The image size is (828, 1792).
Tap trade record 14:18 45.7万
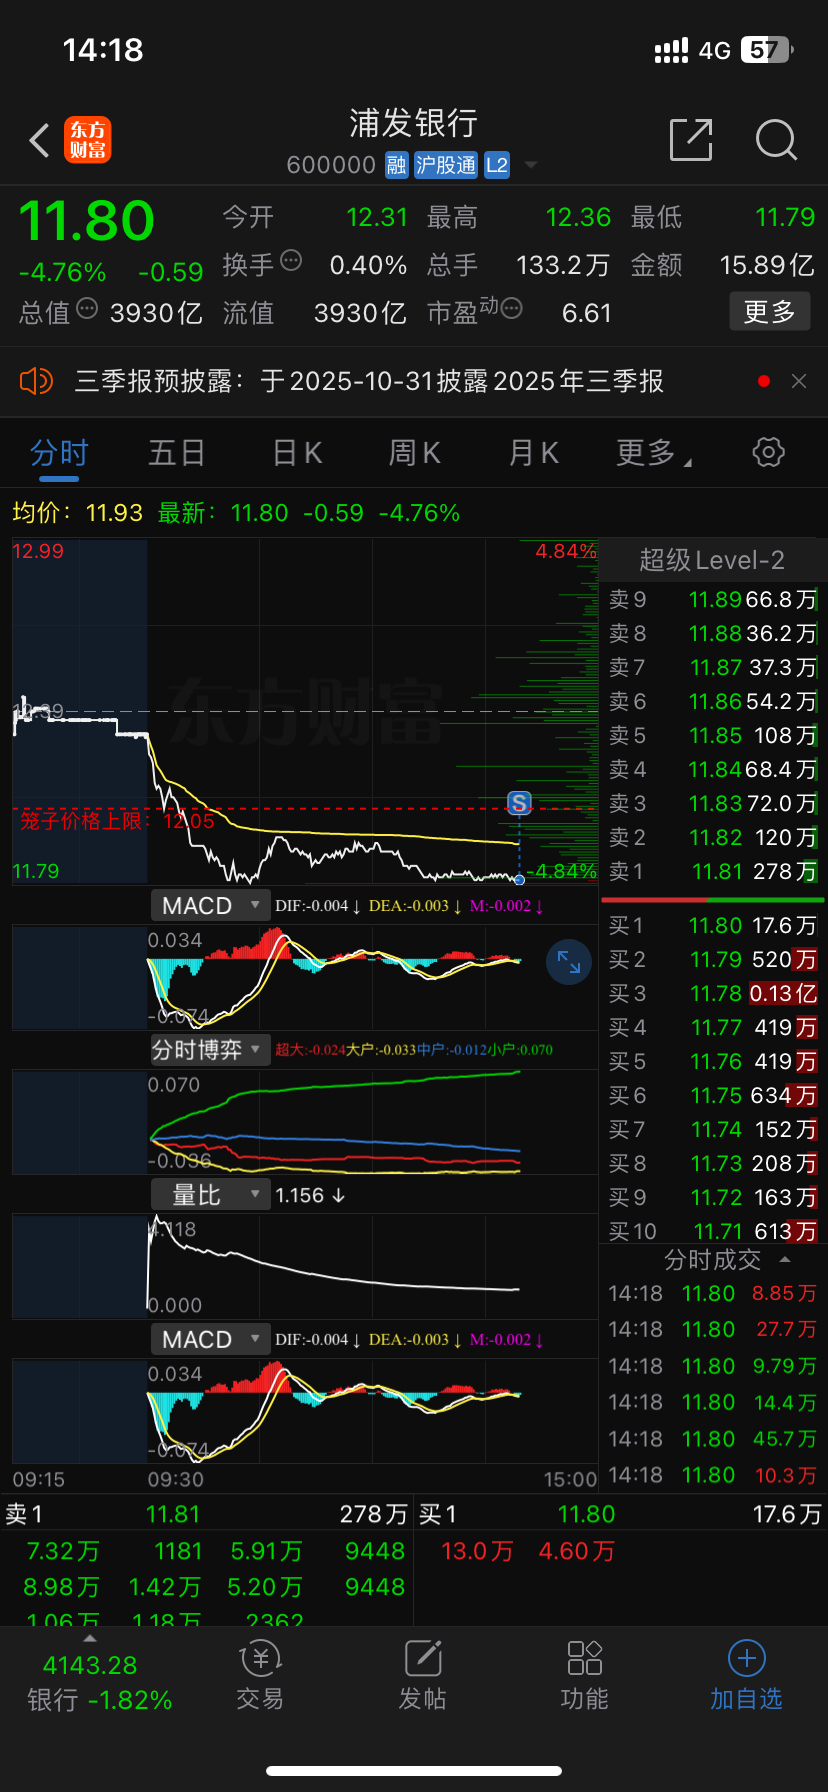pyautogui.click(x=713, y=1439)
